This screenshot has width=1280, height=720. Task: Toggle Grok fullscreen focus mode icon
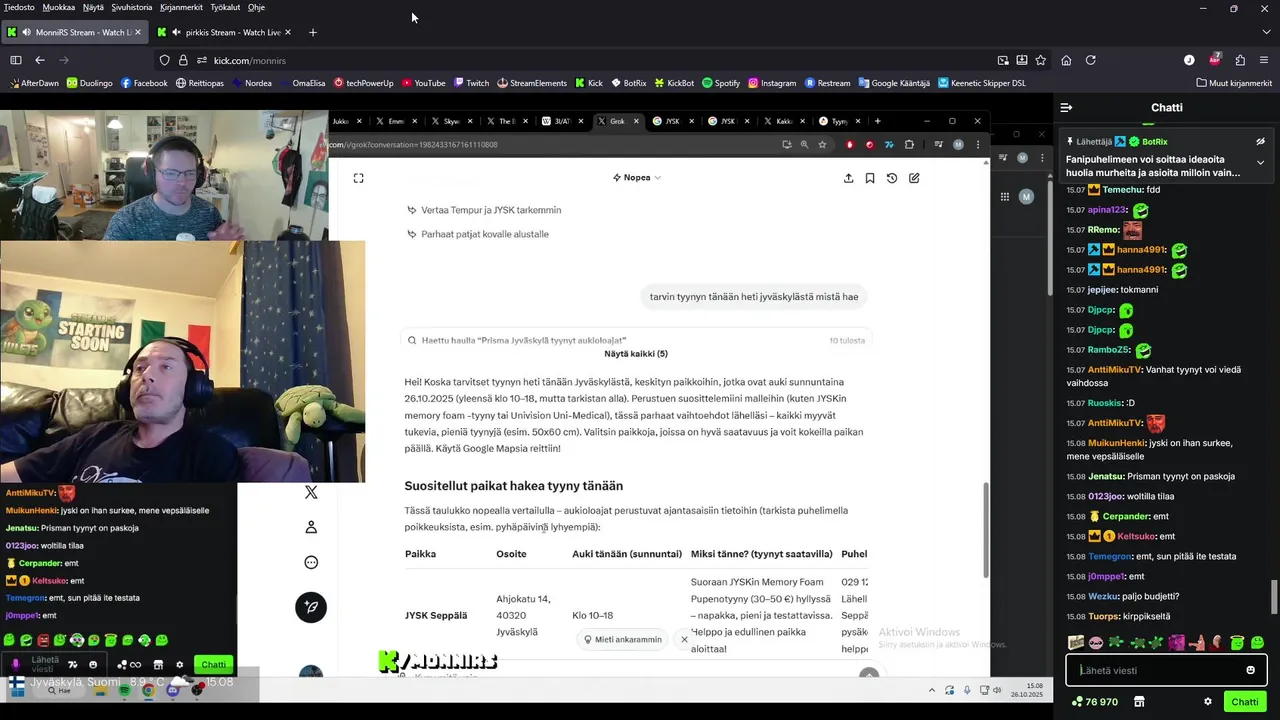358,178
